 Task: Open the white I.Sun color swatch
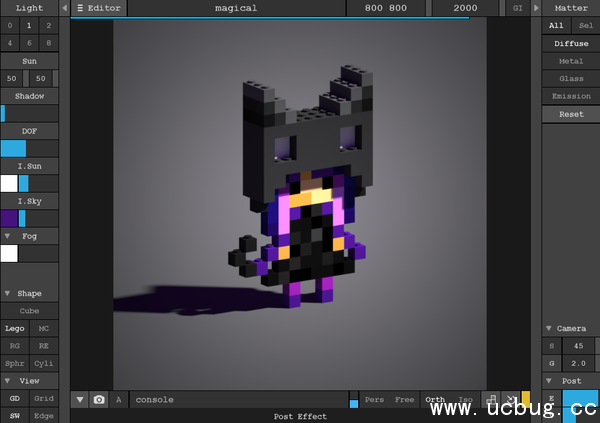[9, 183]
